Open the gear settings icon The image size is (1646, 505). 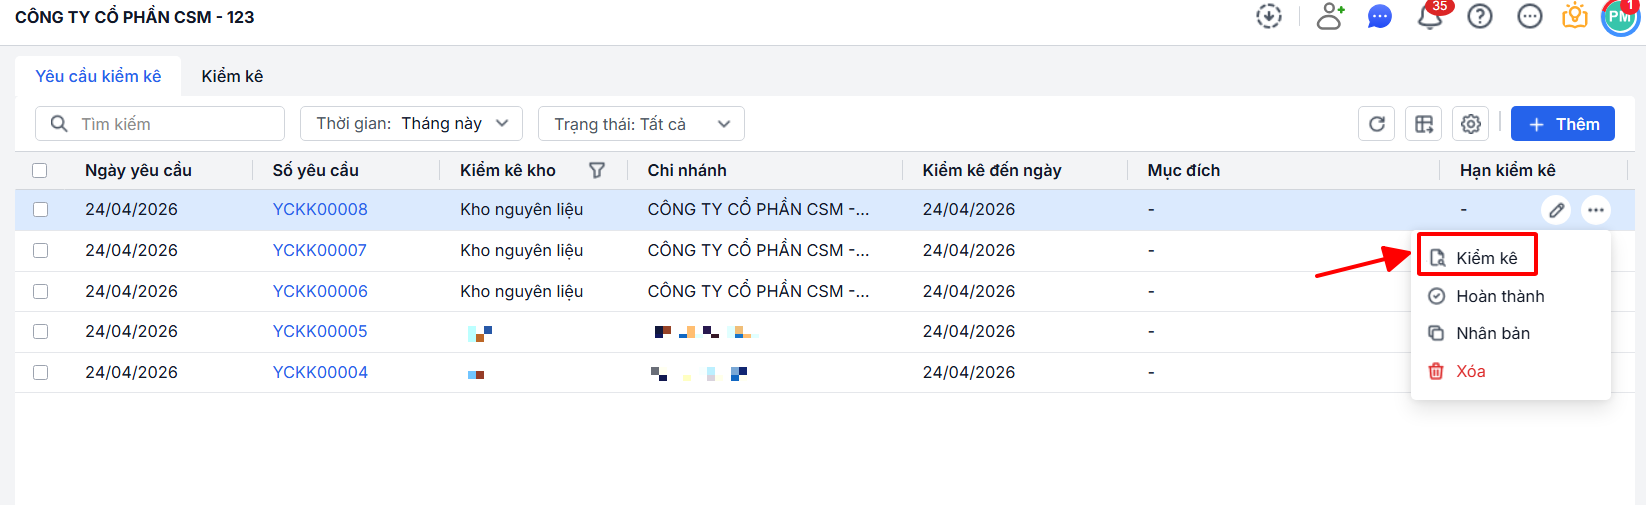(x=1470, y=124)
